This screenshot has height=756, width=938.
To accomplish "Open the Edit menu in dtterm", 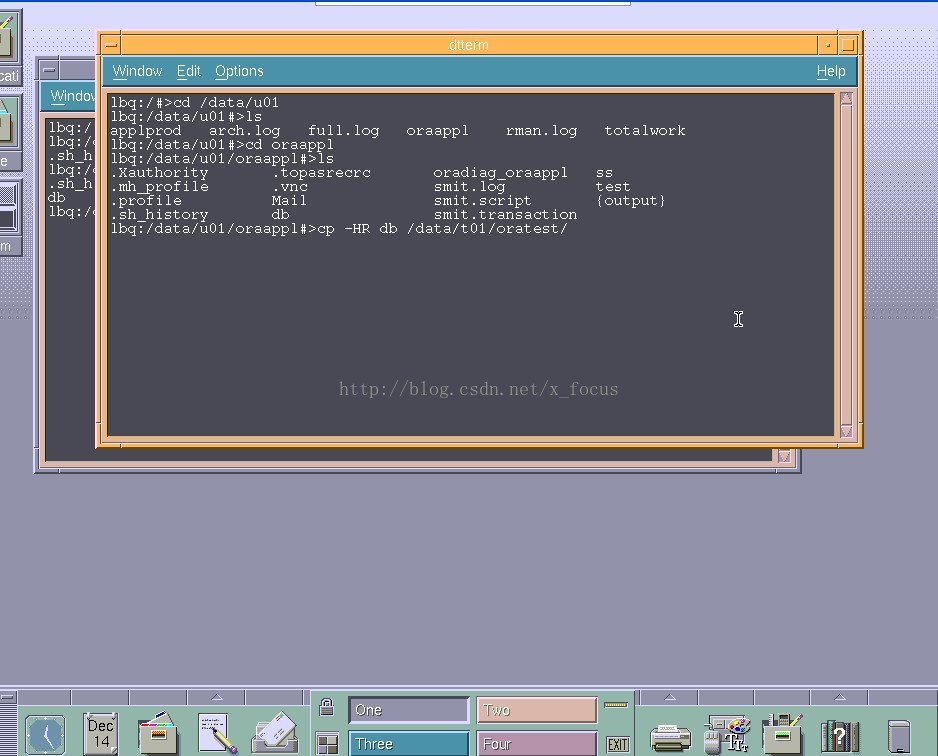I will point(188,71).
